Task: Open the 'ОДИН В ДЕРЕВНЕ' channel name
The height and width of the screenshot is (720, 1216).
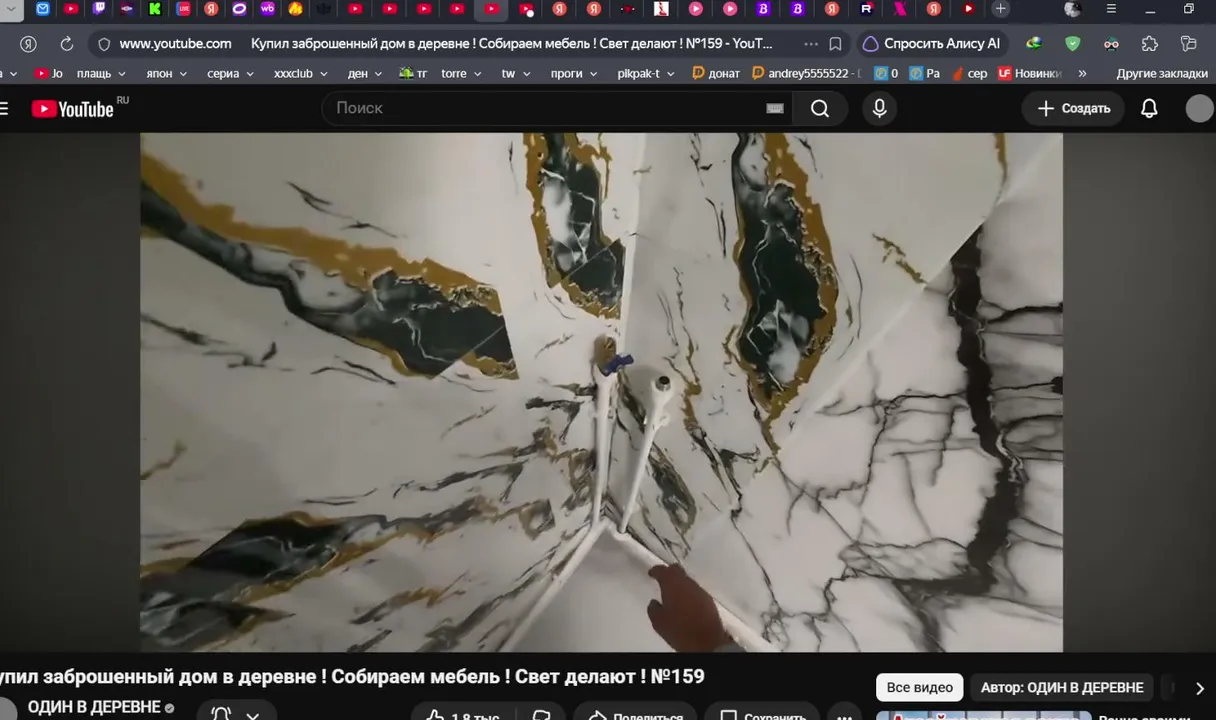Action: click(94, 707)
